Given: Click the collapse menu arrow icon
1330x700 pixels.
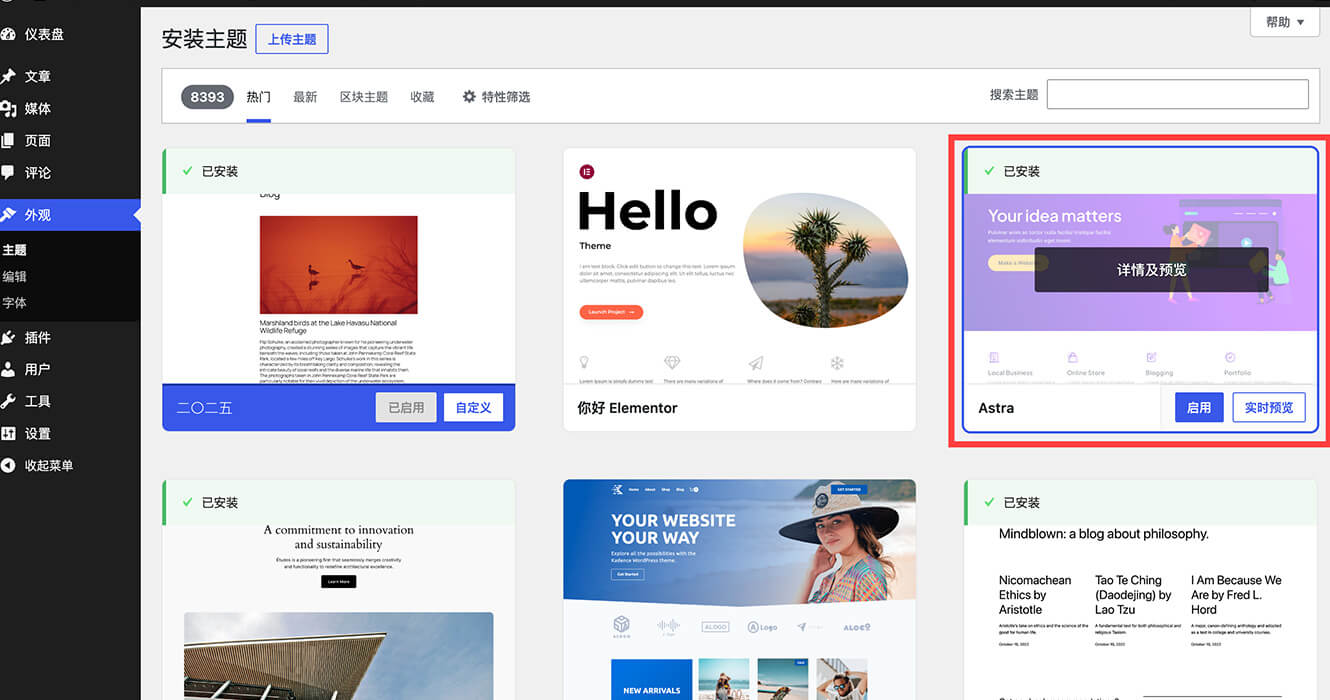Looking at the screenshot, I should pyautogui.click(x=8, y=465).
